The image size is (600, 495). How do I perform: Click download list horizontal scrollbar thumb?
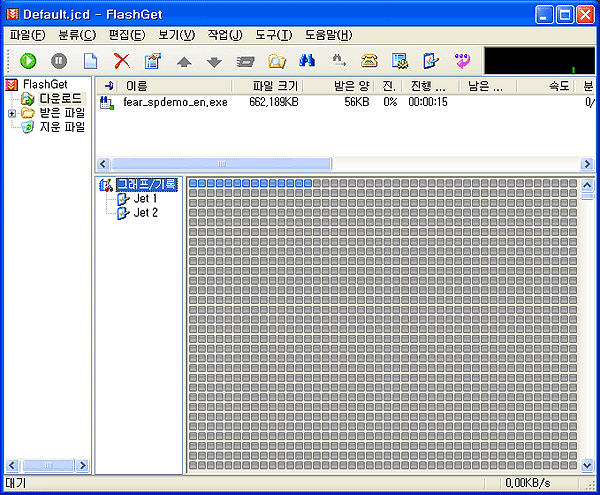[222, 164]
